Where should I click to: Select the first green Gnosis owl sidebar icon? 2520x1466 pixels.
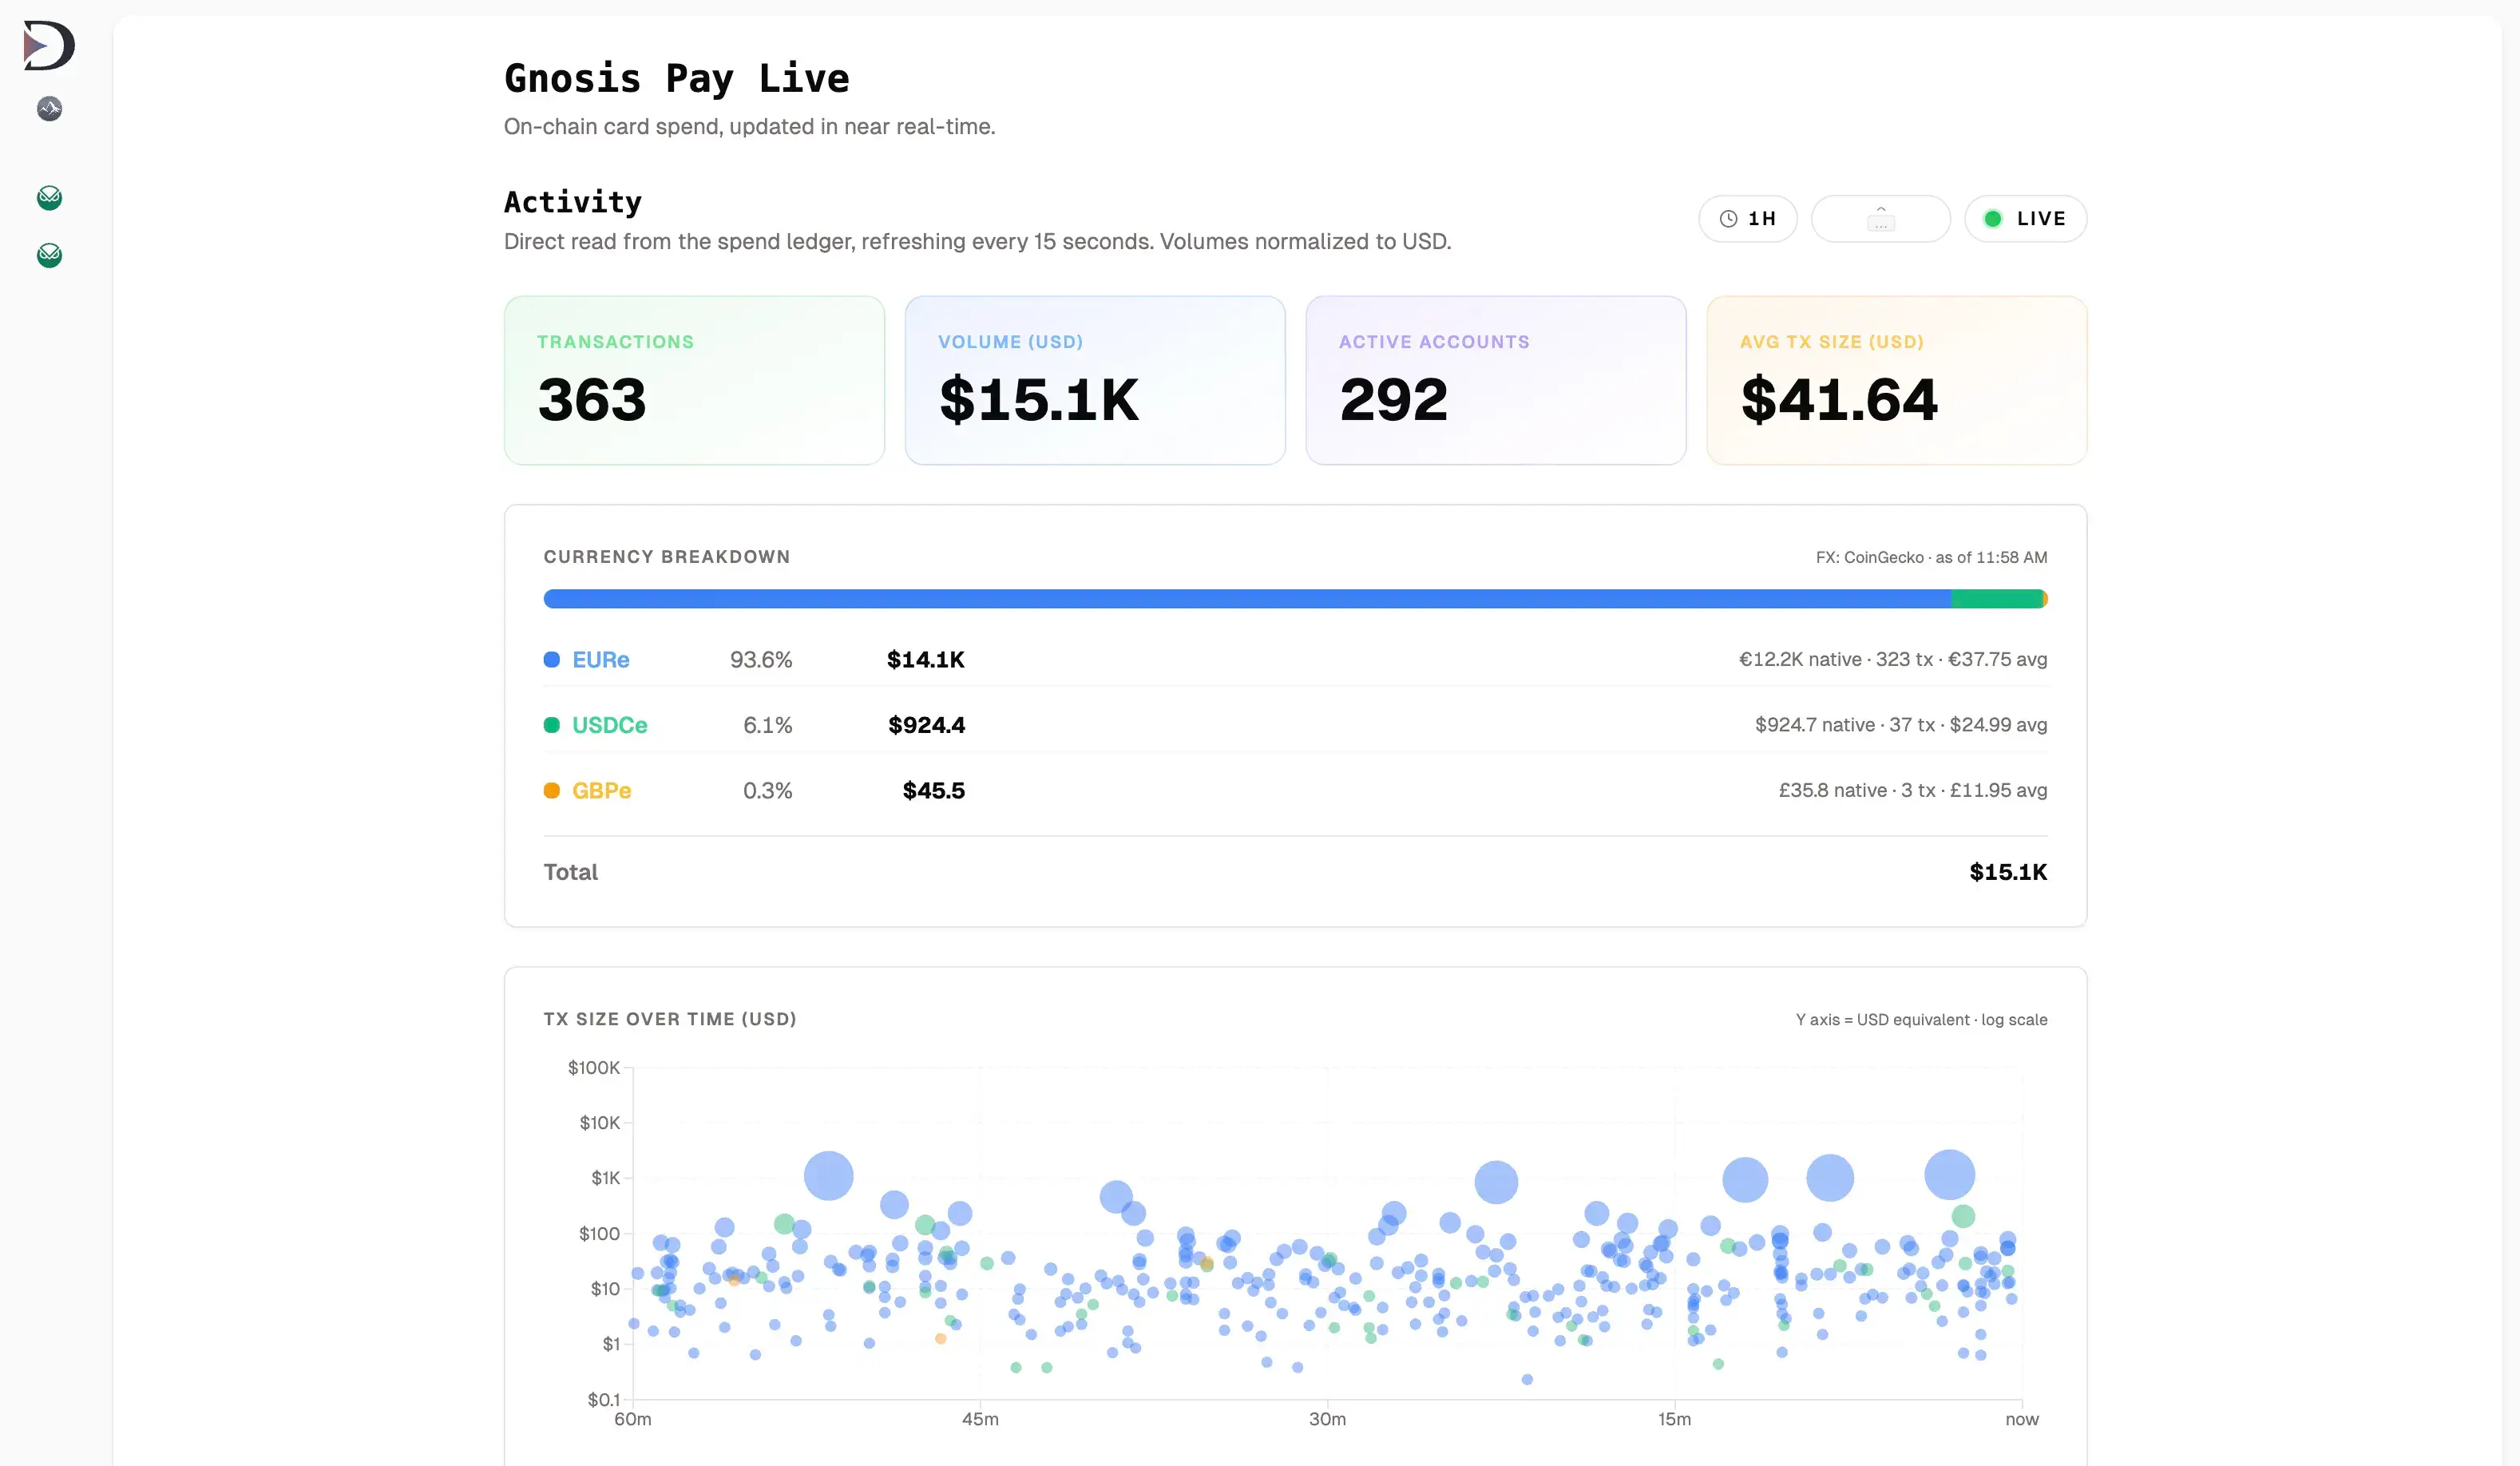pyautogui.click(x=49, y=198)
